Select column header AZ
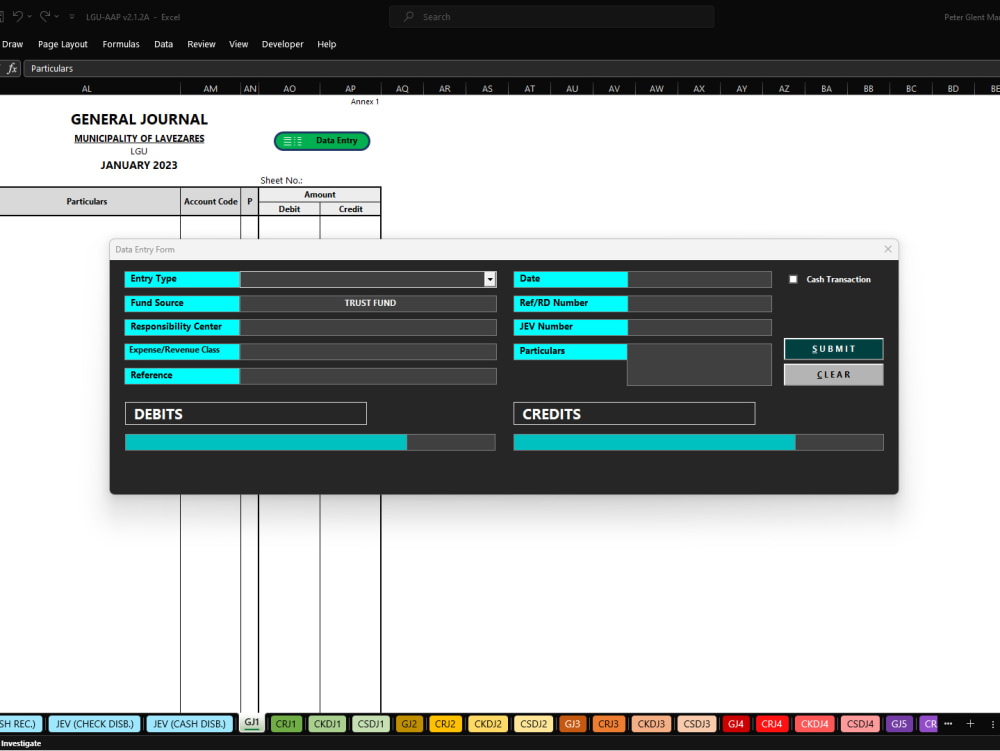Image resolution: width=1000 pixels, height=751 pixels. [x=784, y=89]
